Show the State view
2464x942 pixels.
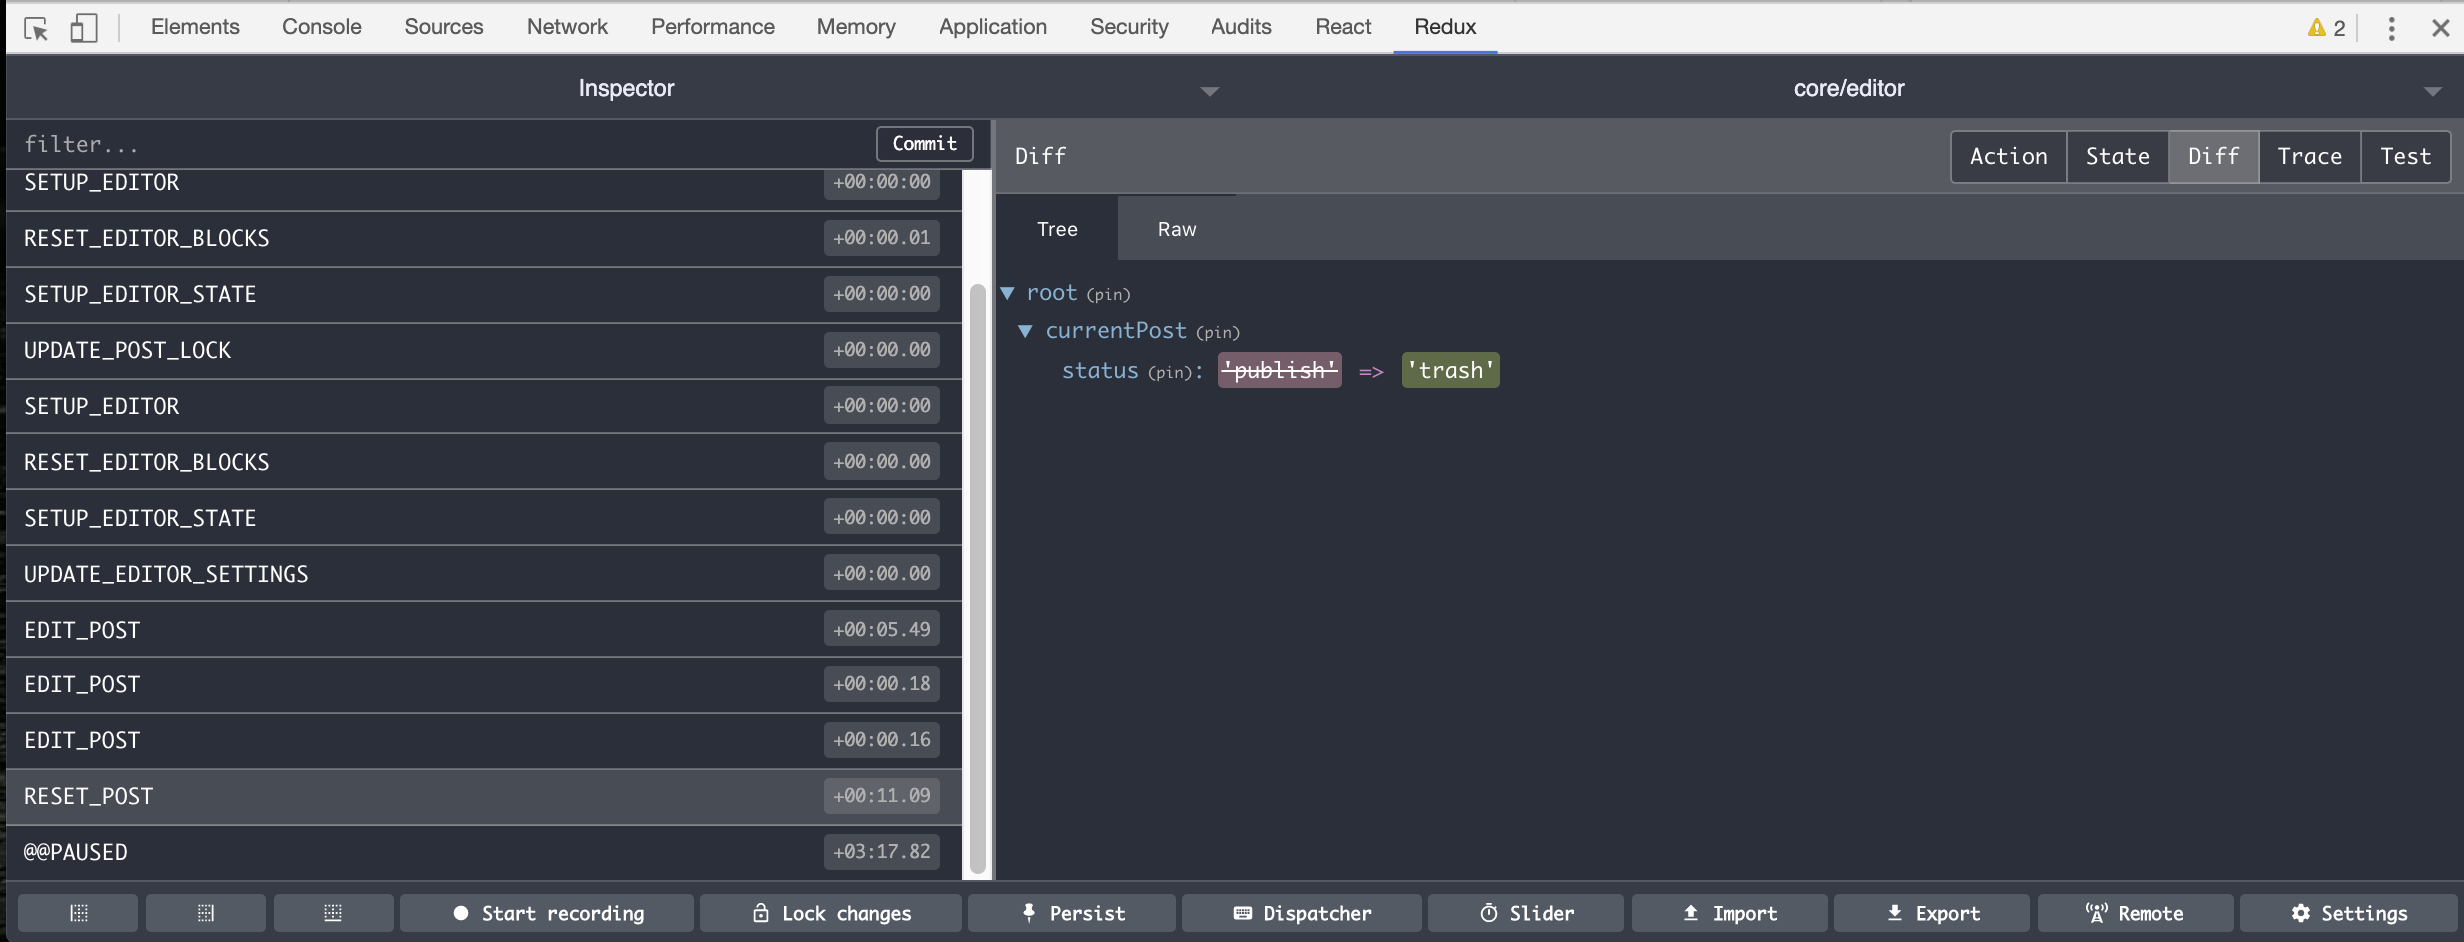[2118, 157]
